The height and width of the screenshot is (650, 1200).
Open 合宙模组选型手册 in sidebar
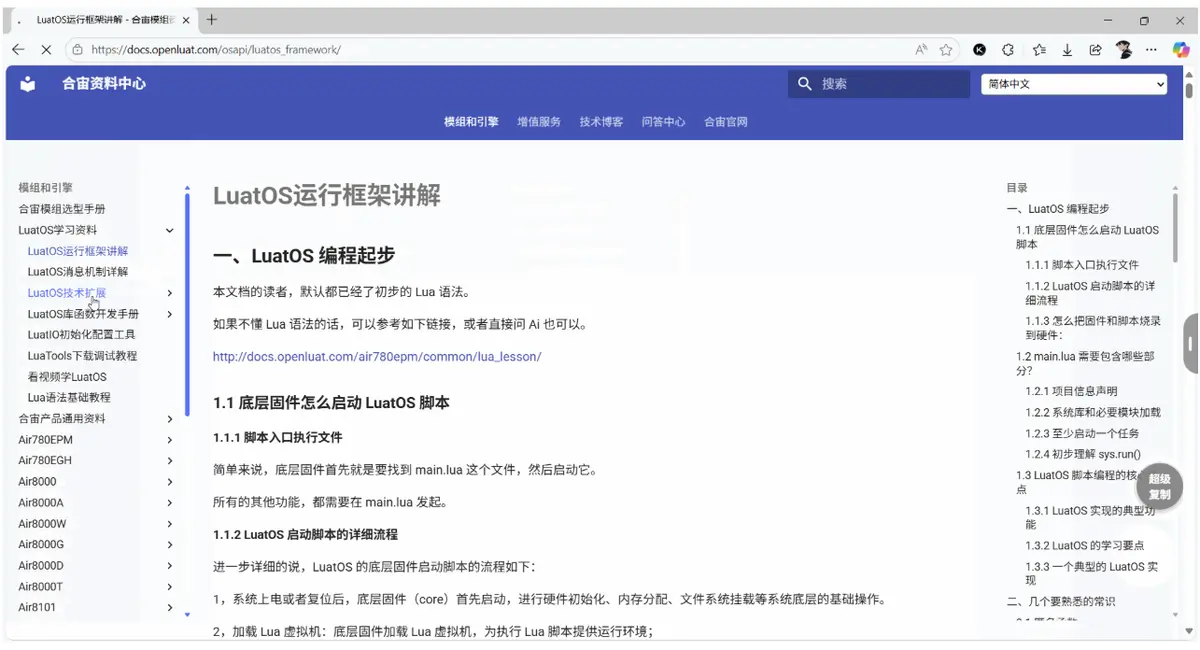[x=62, y=209]
